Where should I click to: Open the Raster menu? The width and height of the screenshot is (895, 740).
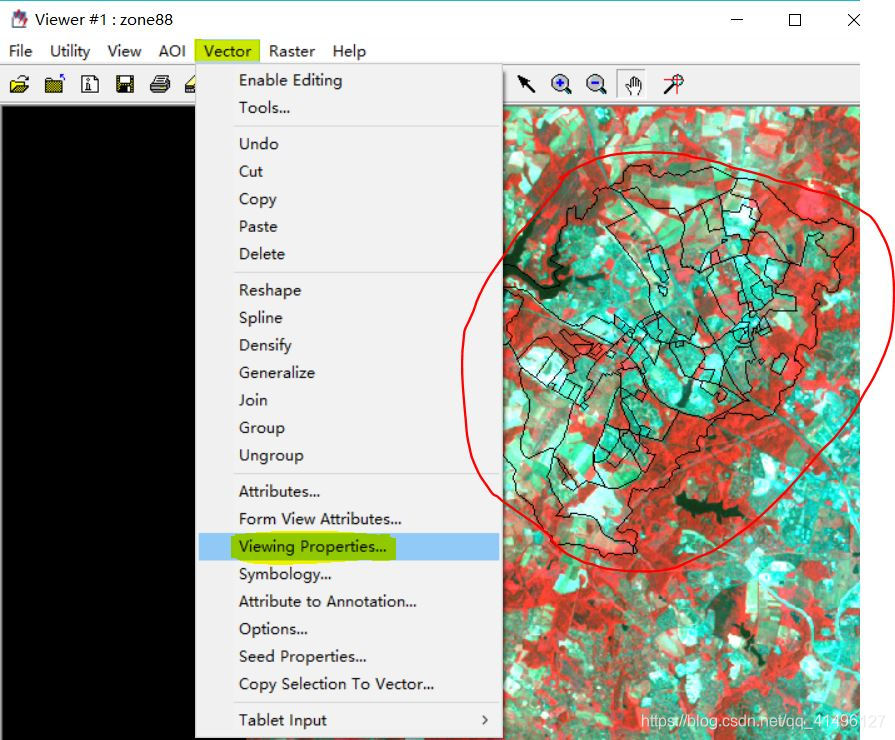(x=292, y=51)
